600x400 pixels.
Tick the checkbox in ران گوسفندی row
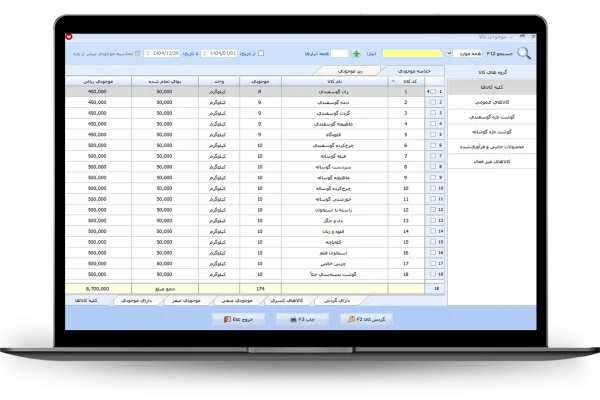pyautogui.click(x=433, y=91)
